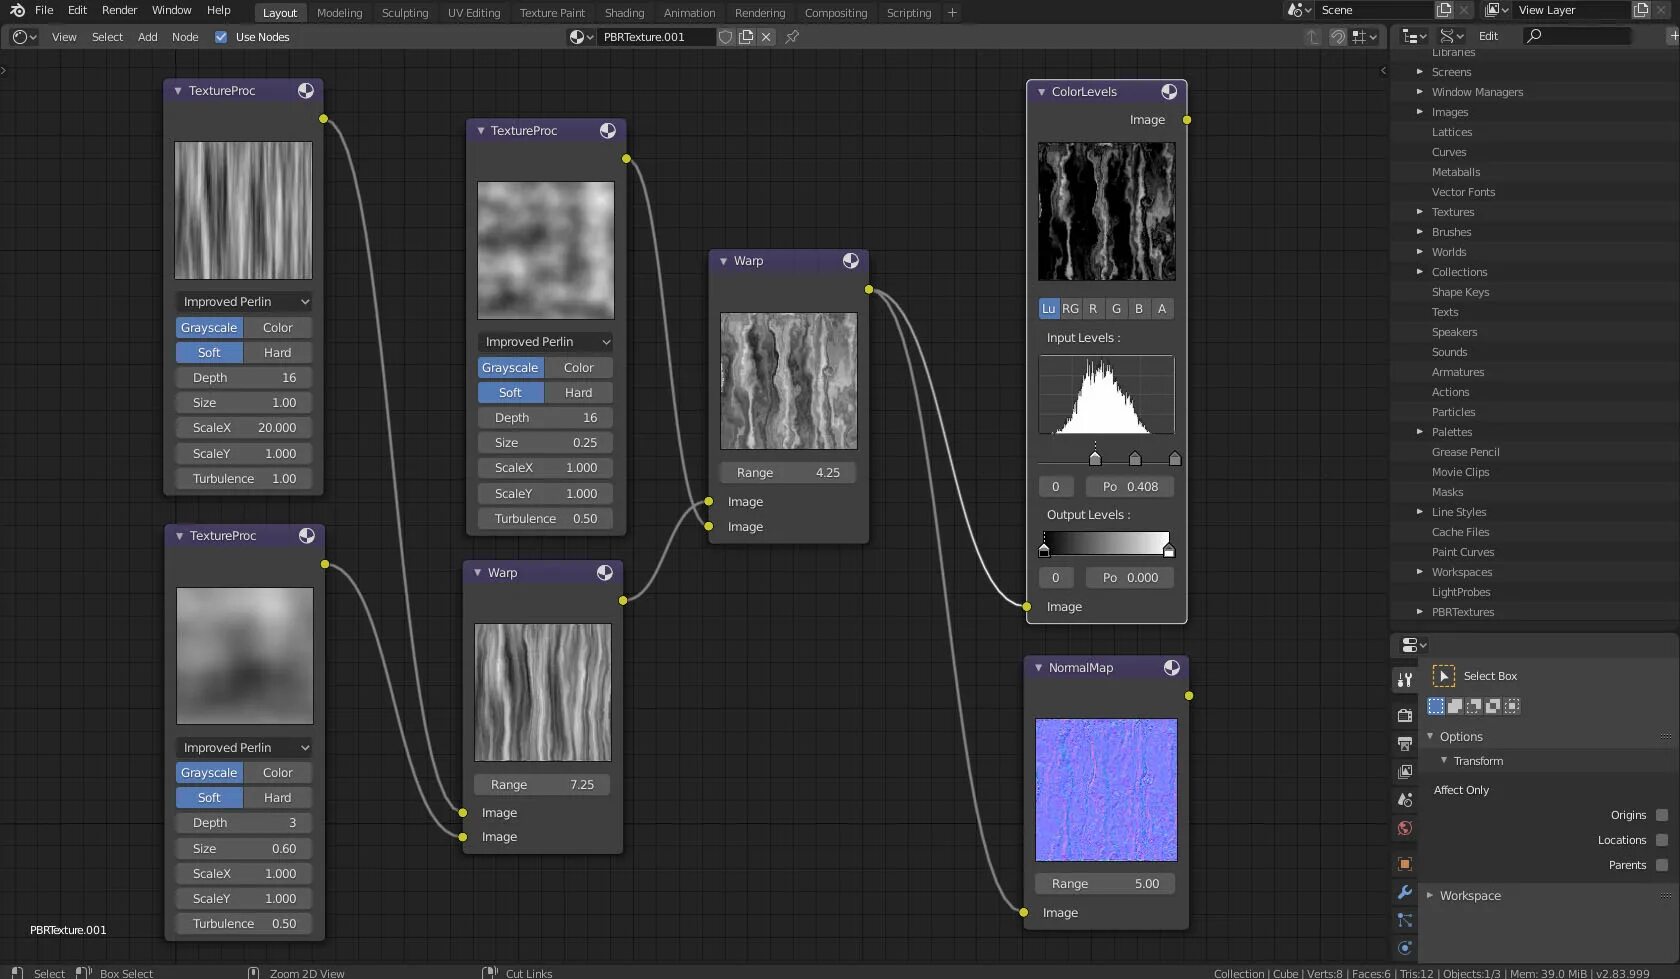Expand the Textures tree item
The height and width of the screenshot is (979, 1680).
(x=1419, y=212)
